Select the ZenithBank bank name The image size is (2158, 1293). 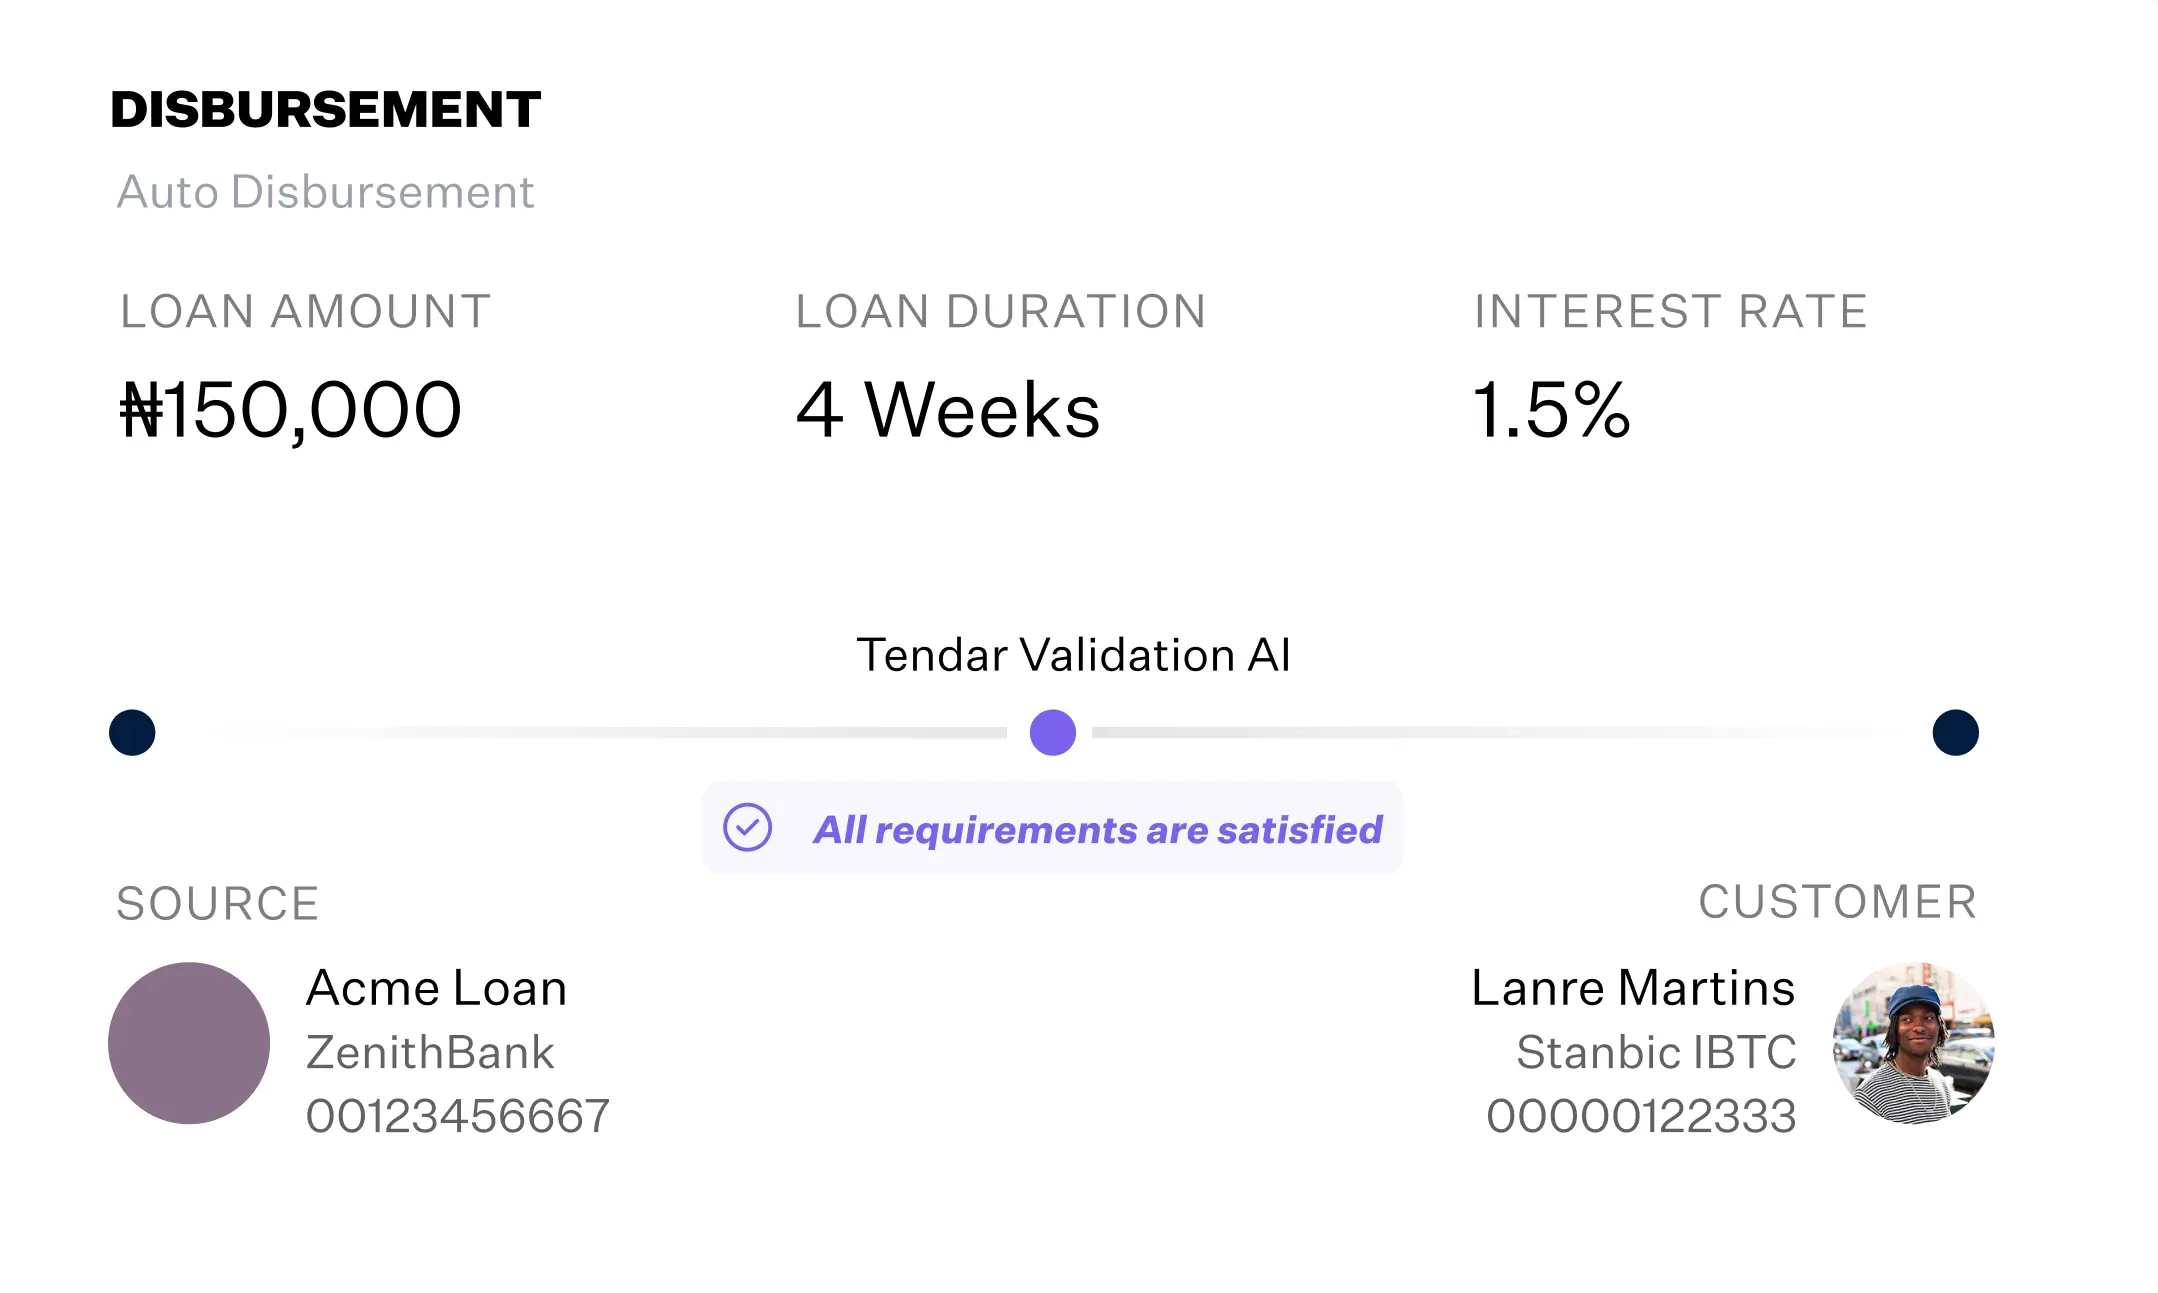click(x=430, y=1052)
